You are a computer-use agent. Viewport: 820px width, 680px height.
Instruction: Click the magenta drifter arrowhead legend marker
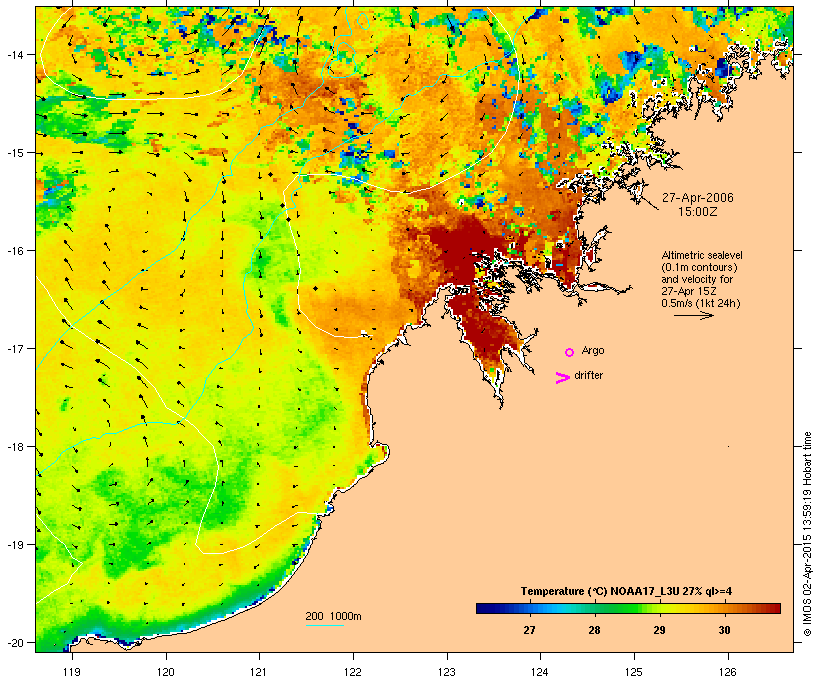point(562,378)
